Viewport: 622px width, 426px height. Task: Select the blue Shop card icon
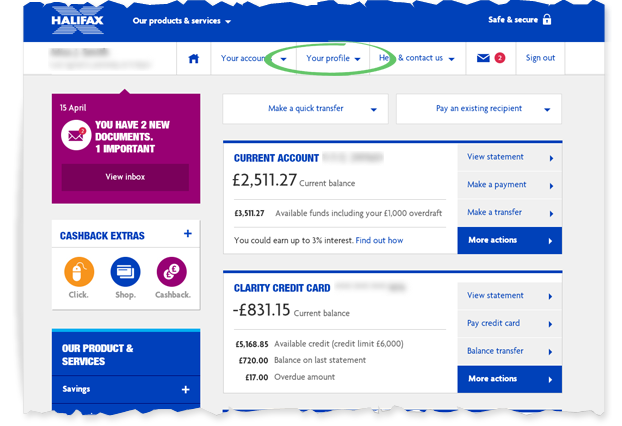pyautogui.click(x=125, y=272)
